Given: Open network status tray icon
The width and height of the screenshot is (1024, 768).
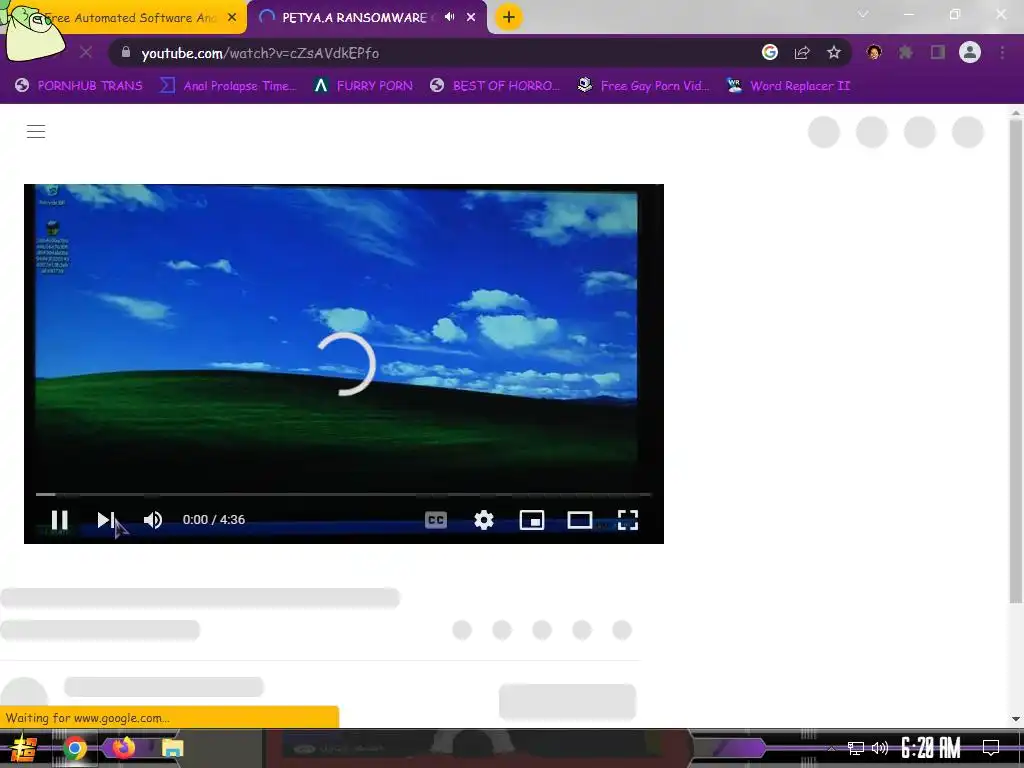Looking at the screenshot, I should pyautogui.click(x=856, y=748).
